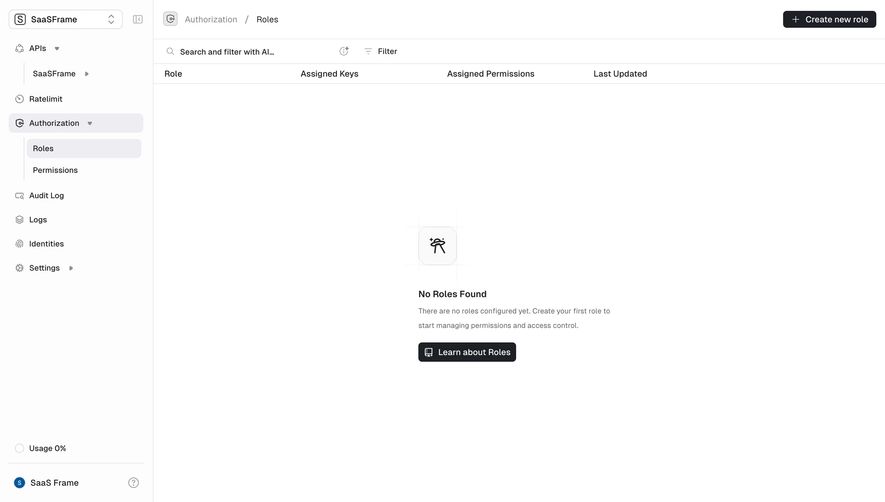Click the APIs icon in sidebar
Viewport: 885px width, 502px height.
tap(19, 49)
